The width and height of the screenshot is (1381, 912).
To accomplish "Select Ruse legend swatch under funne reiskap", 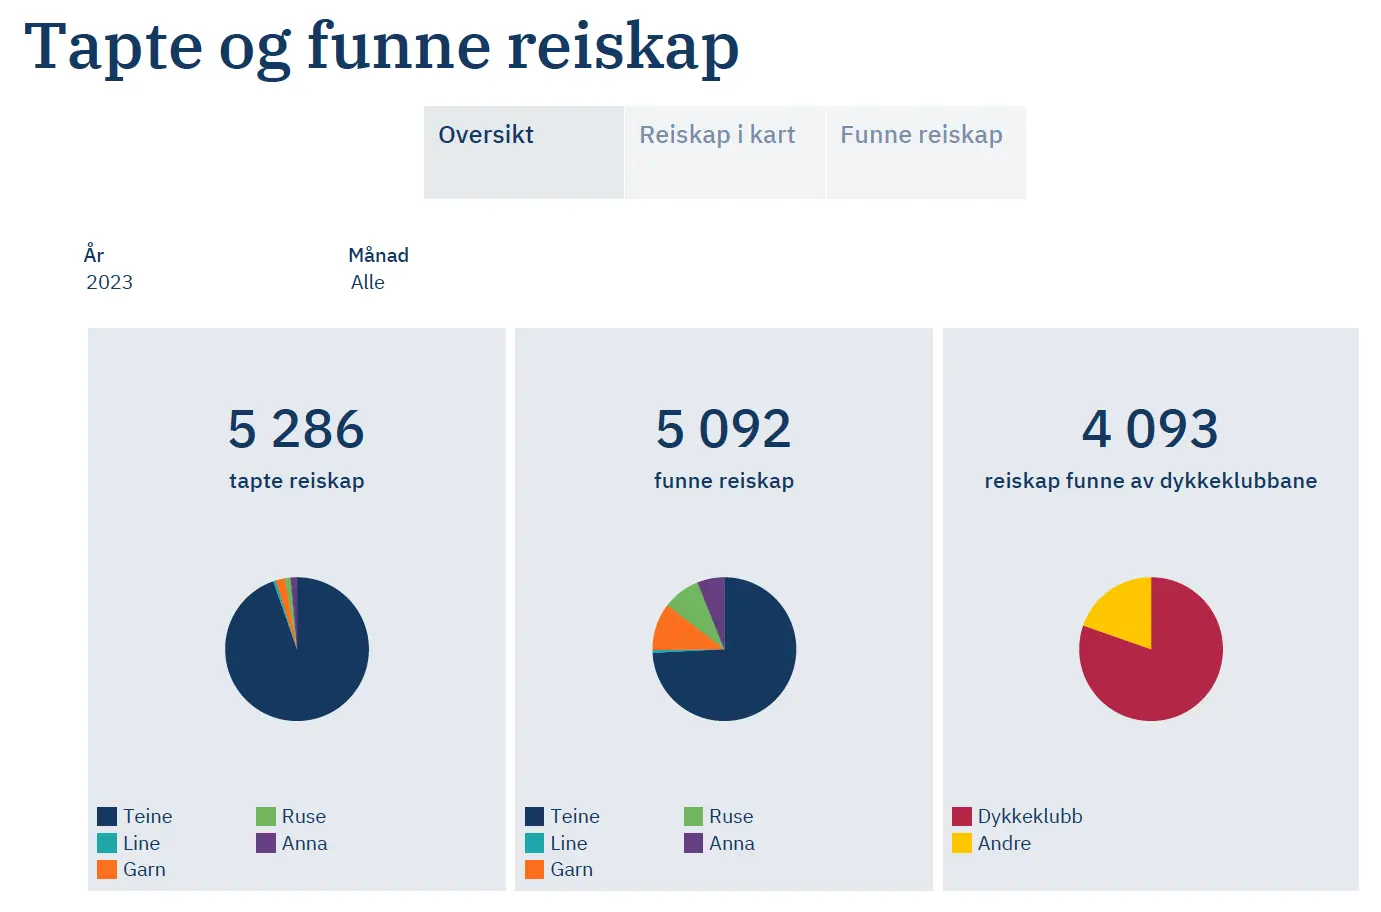I will pos(694,817).
